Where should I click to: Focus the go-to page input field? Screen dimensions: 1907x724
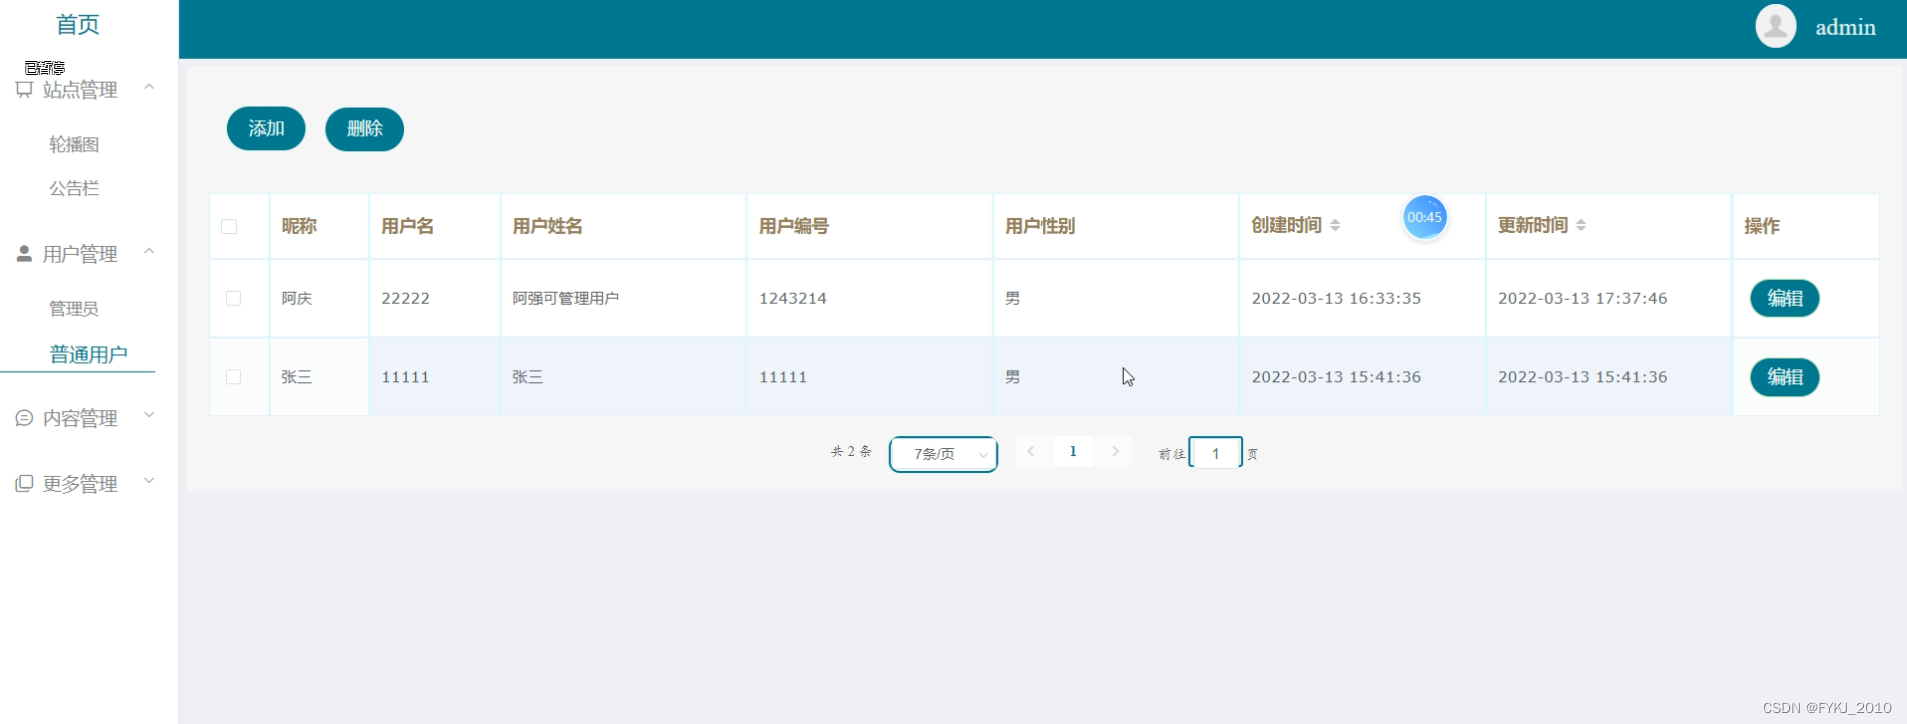point(1215,453)
